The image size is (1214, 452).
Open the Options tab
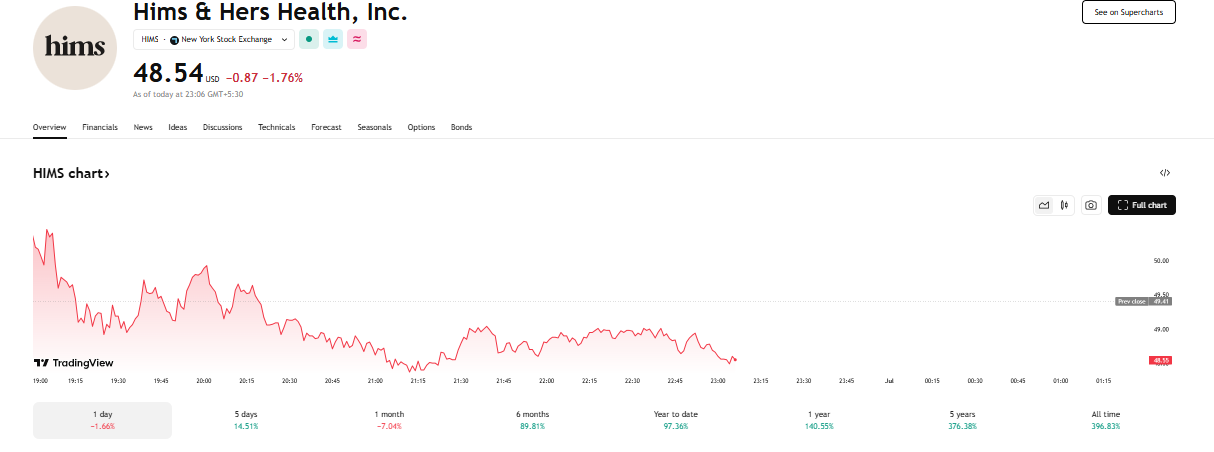click(421, 127)
